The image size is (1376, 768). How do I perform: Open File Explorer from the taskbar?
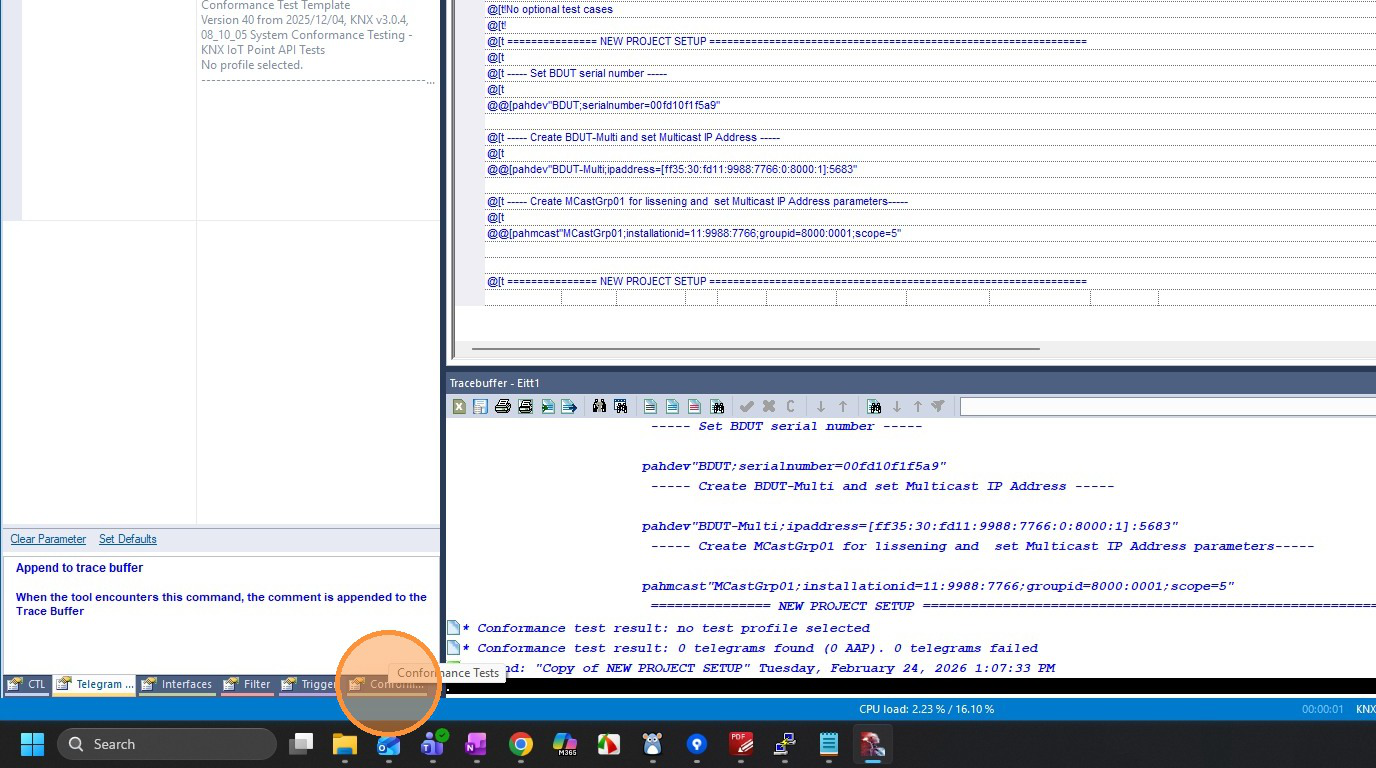[345, 744]
